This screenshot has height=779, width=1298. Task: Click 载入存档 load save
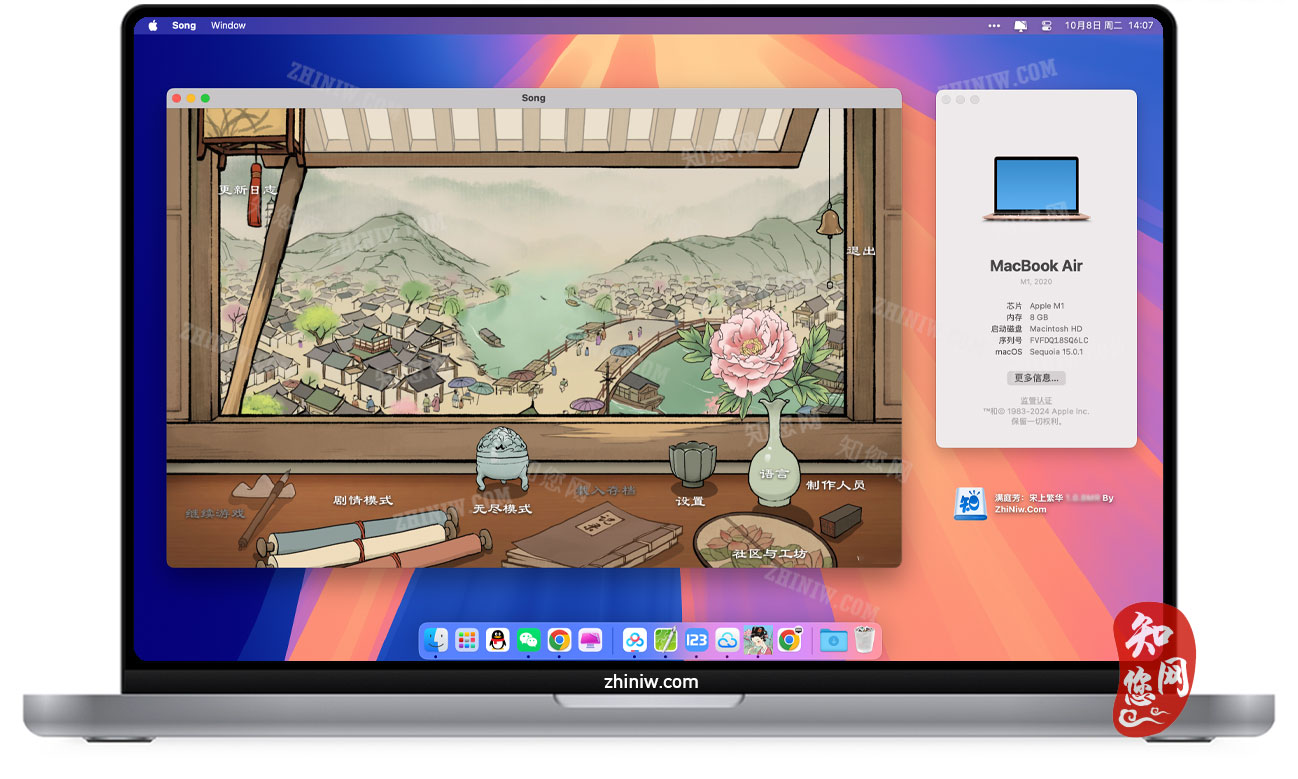(x=606, y=490)
